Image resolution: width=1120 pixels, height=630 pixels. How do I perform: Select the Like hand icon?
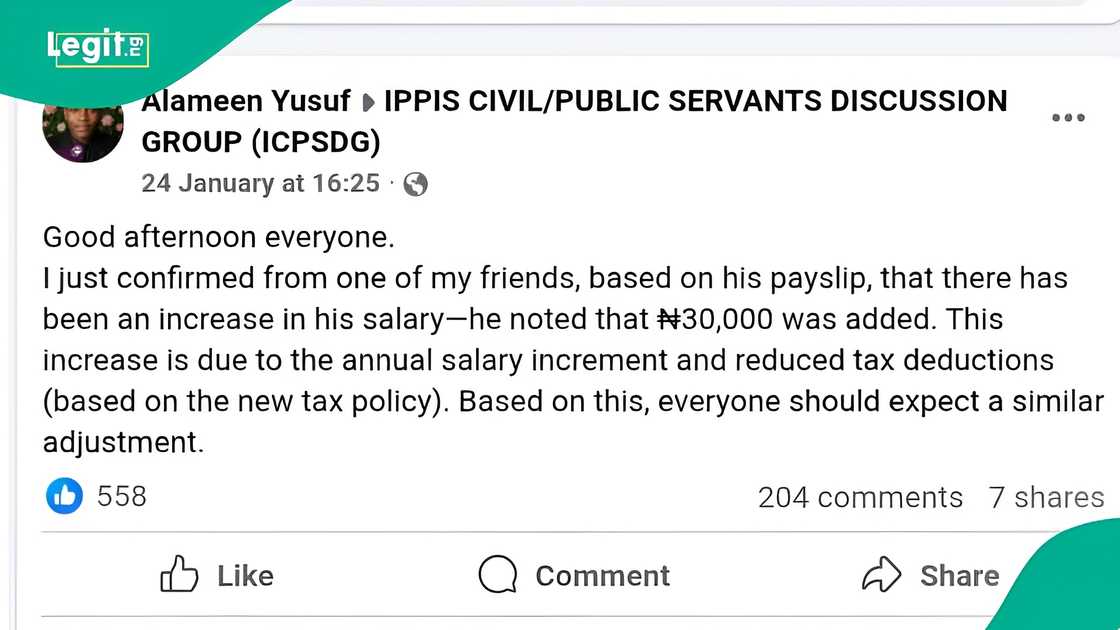tap(180, 575)
